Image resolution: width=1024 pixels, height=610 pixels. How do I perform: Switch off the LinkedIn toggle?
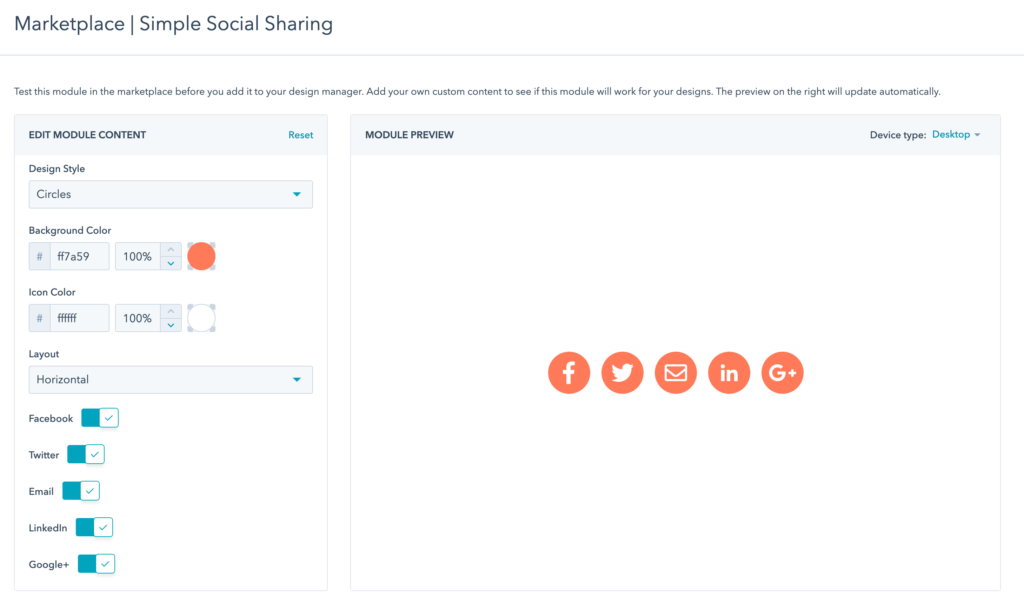(94, 527)
